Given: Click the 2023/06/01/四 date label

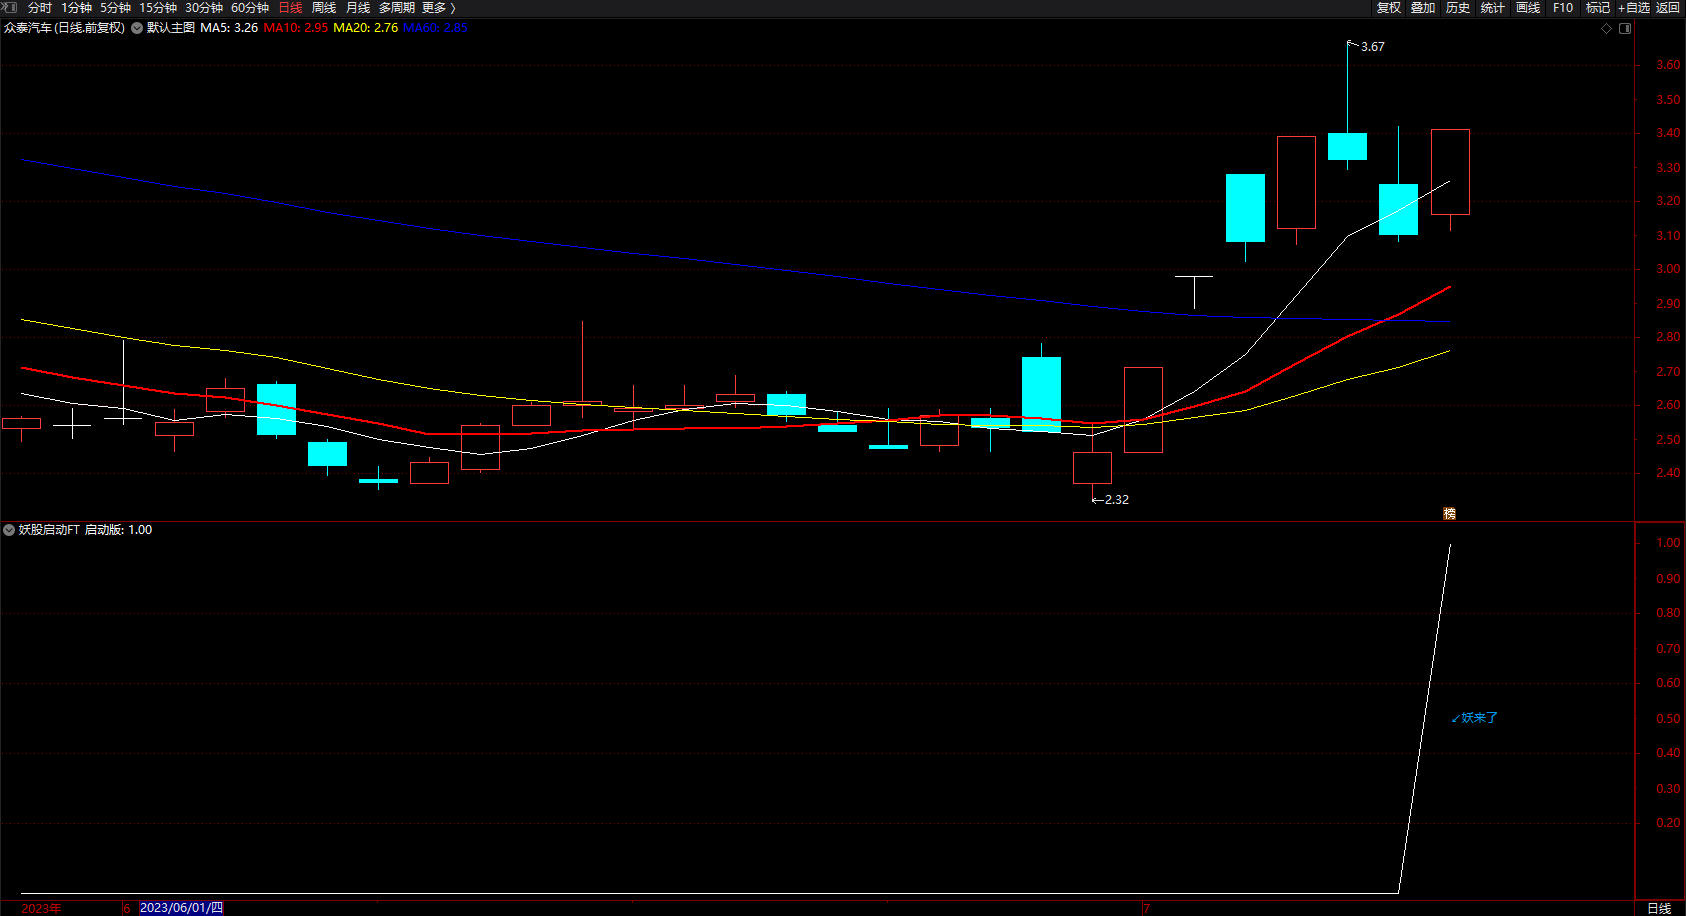Looking at the screenshot, I should [182, 908].
